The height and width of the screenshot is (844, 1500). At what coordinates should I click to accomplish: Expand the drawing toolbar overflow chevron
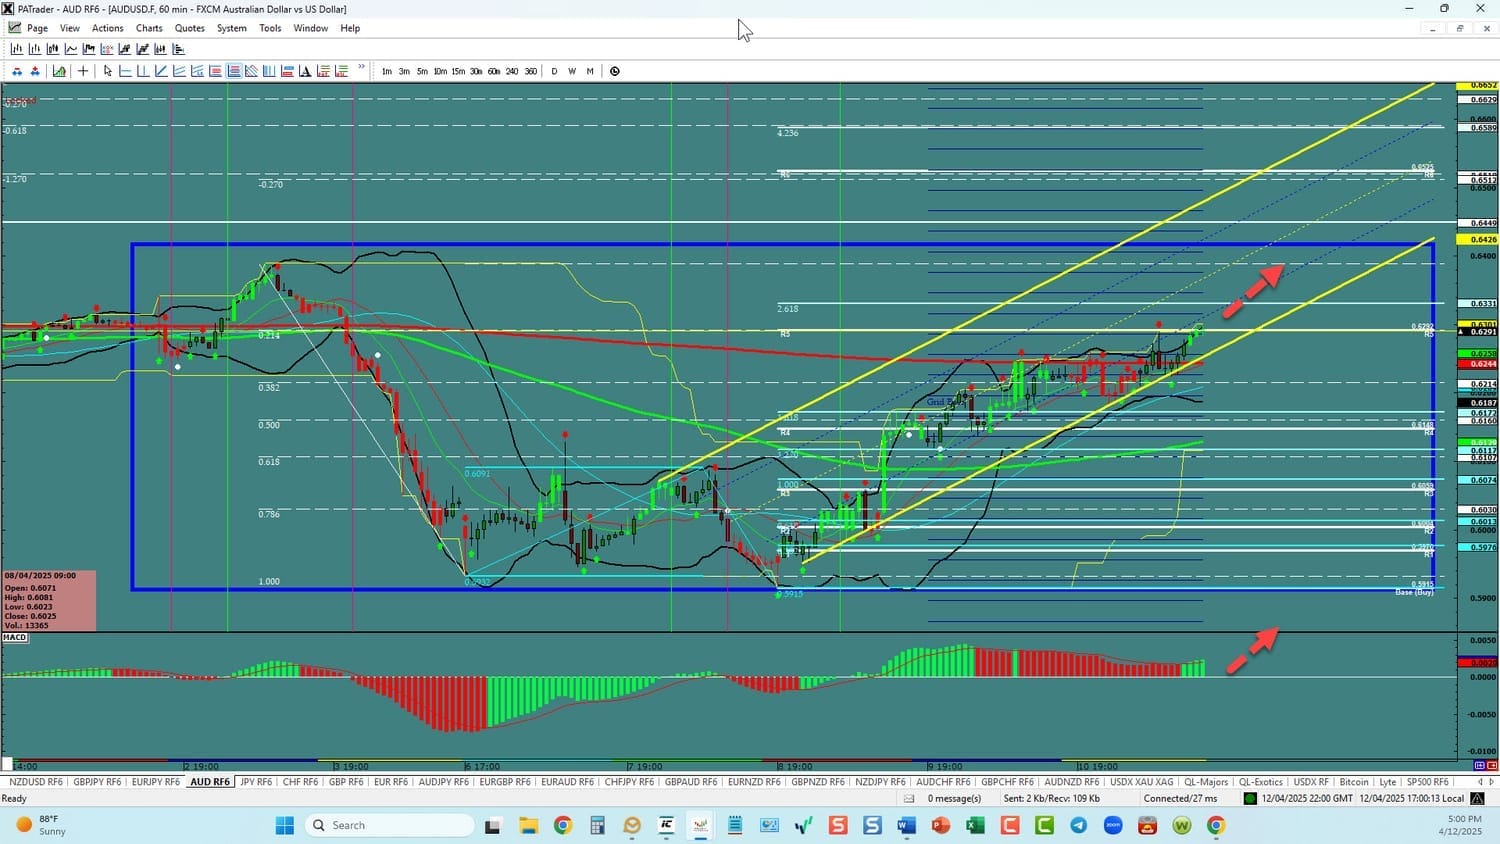[362, 68]
